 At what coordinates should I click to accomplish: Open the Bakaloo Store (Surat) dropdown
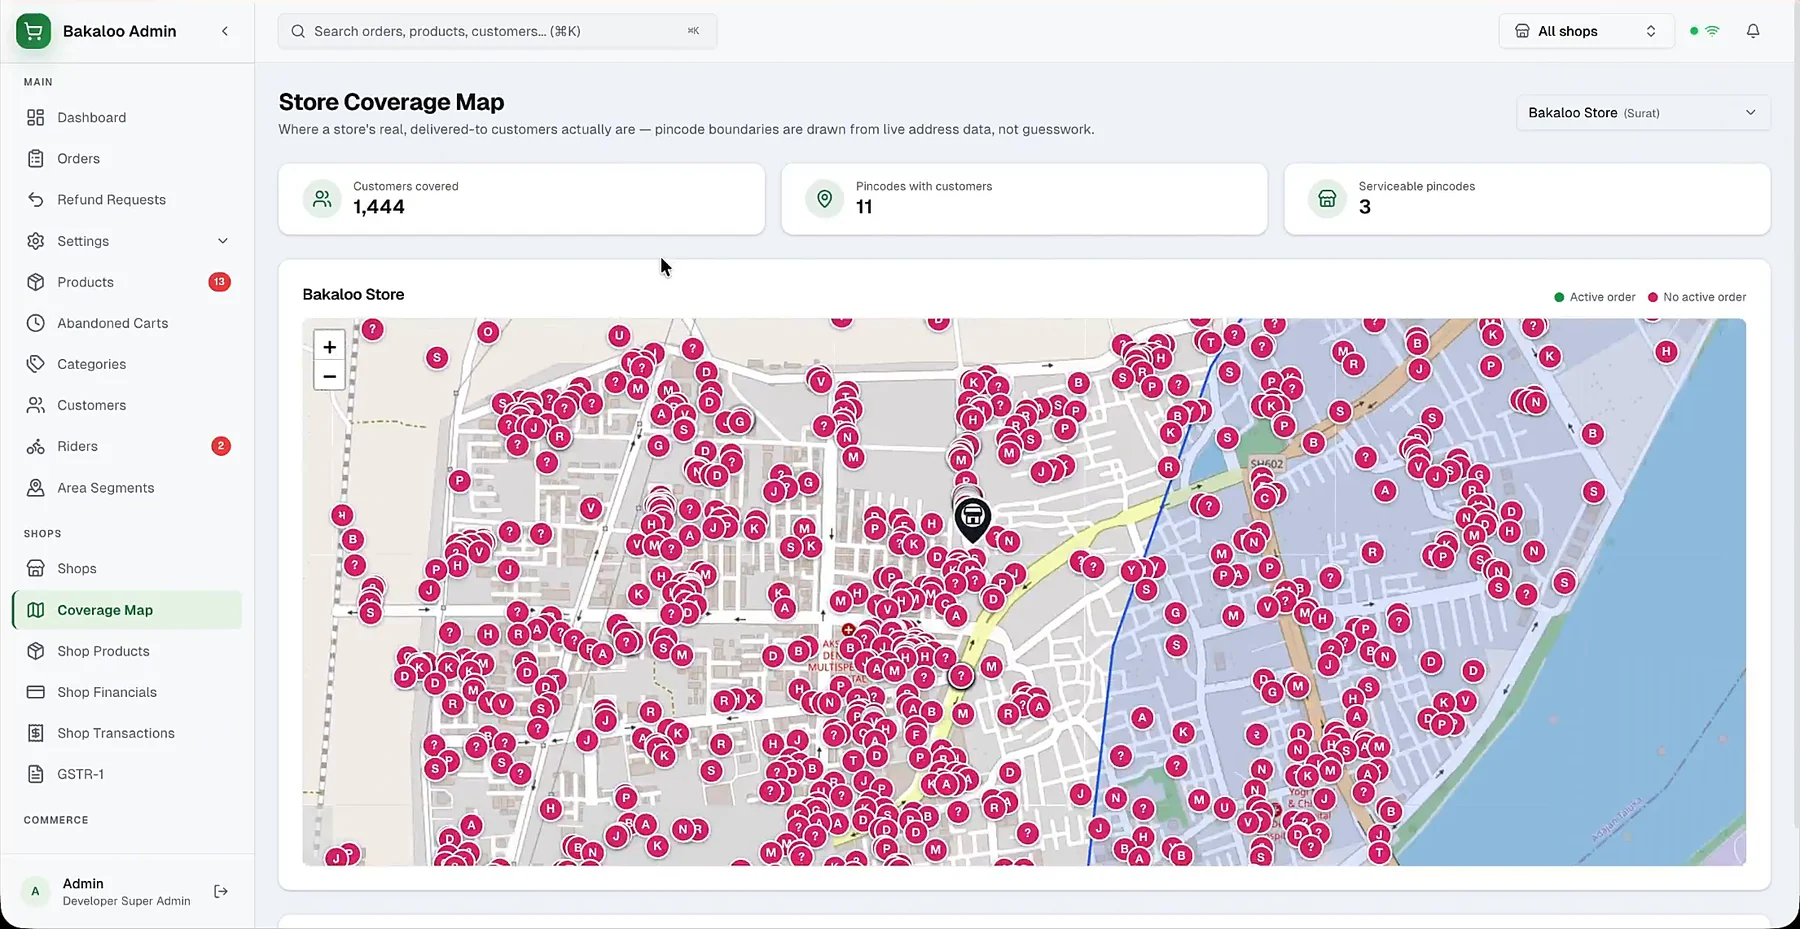(x=1643, y=113)
